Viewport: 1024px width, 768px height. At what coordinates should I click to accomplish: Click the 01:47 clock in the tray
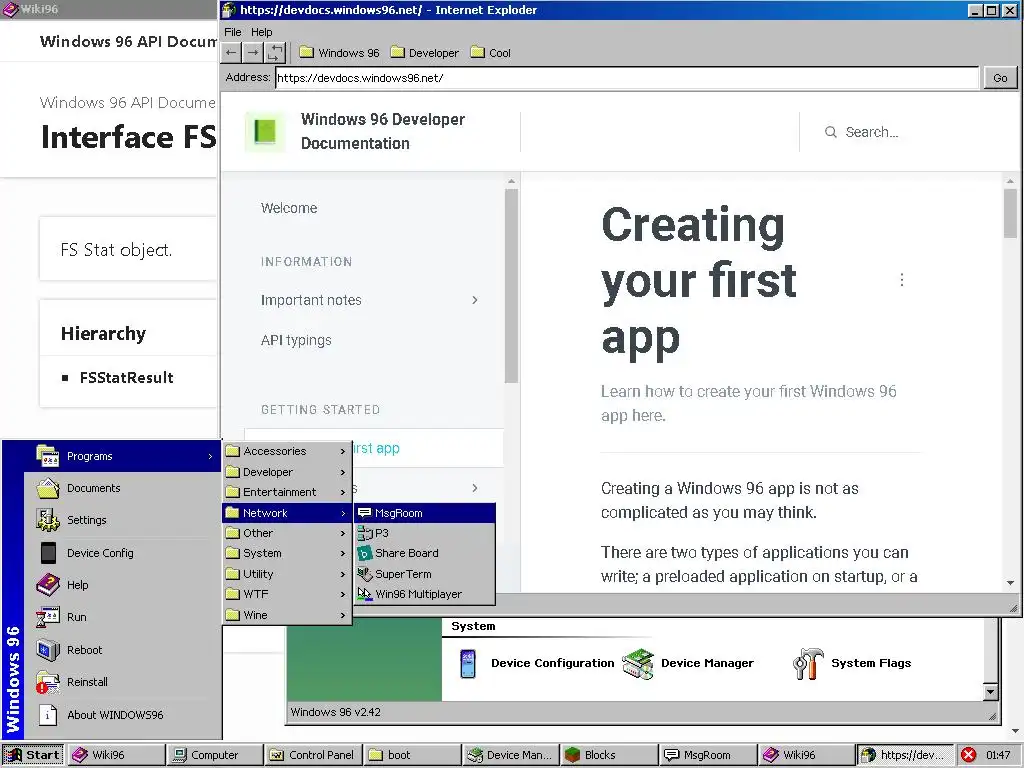coord(999,755)
